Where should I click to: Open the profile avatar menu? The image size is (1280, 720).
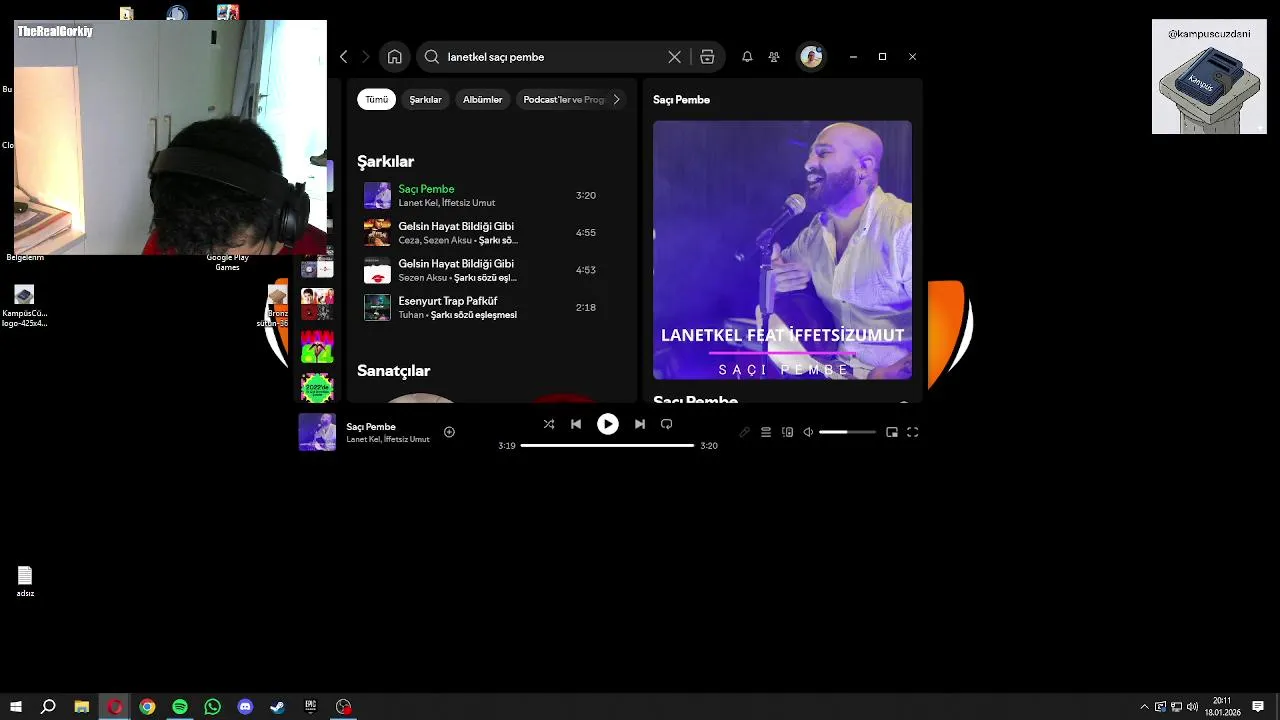[x=811, y=57]
